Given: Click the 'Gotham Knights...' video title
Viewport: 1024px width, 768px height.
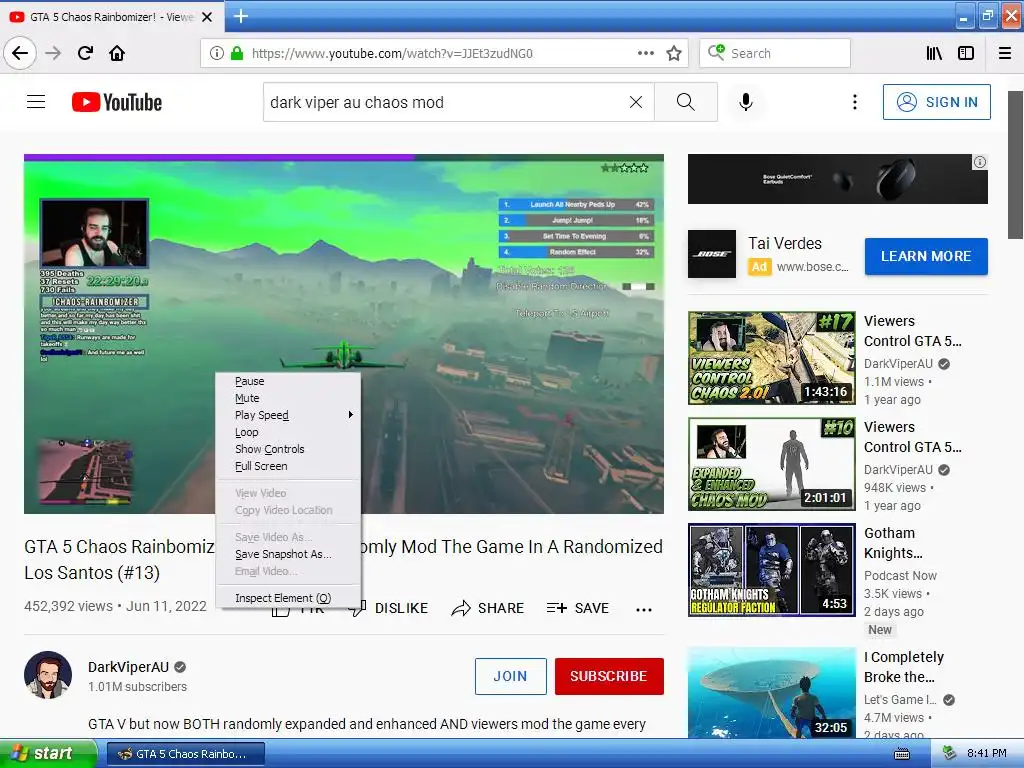Looking at the screenshot, I should (x=893, y=543).
